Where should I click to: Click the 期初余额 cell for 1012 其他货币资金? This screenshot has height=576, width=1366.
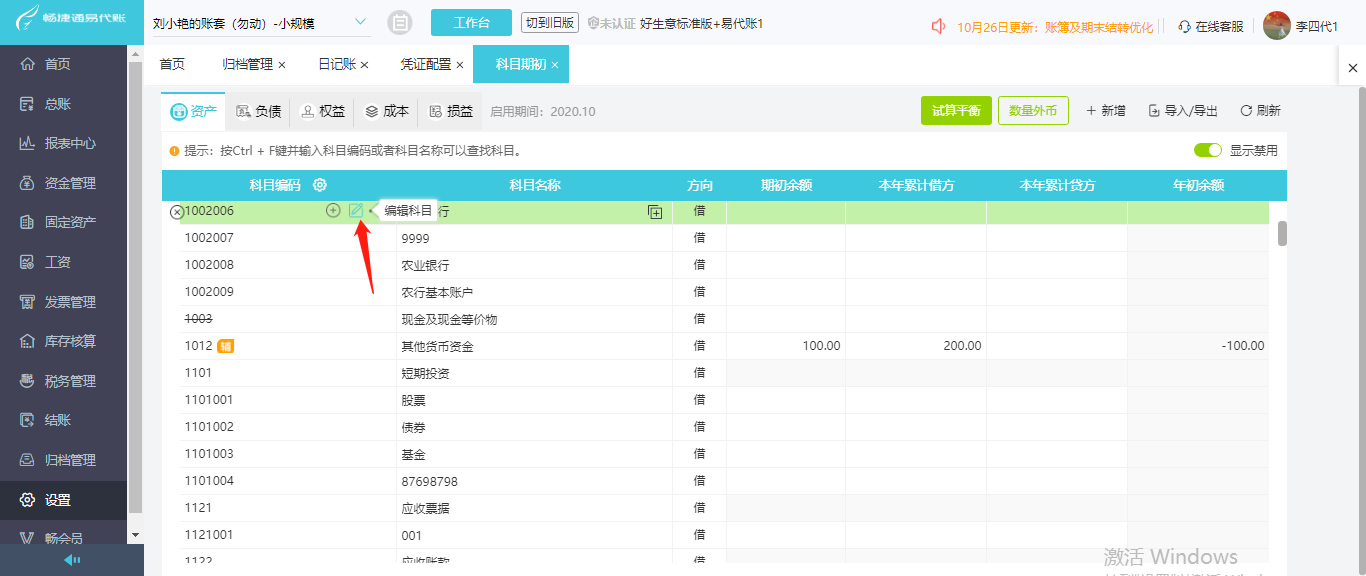(785, 346)
